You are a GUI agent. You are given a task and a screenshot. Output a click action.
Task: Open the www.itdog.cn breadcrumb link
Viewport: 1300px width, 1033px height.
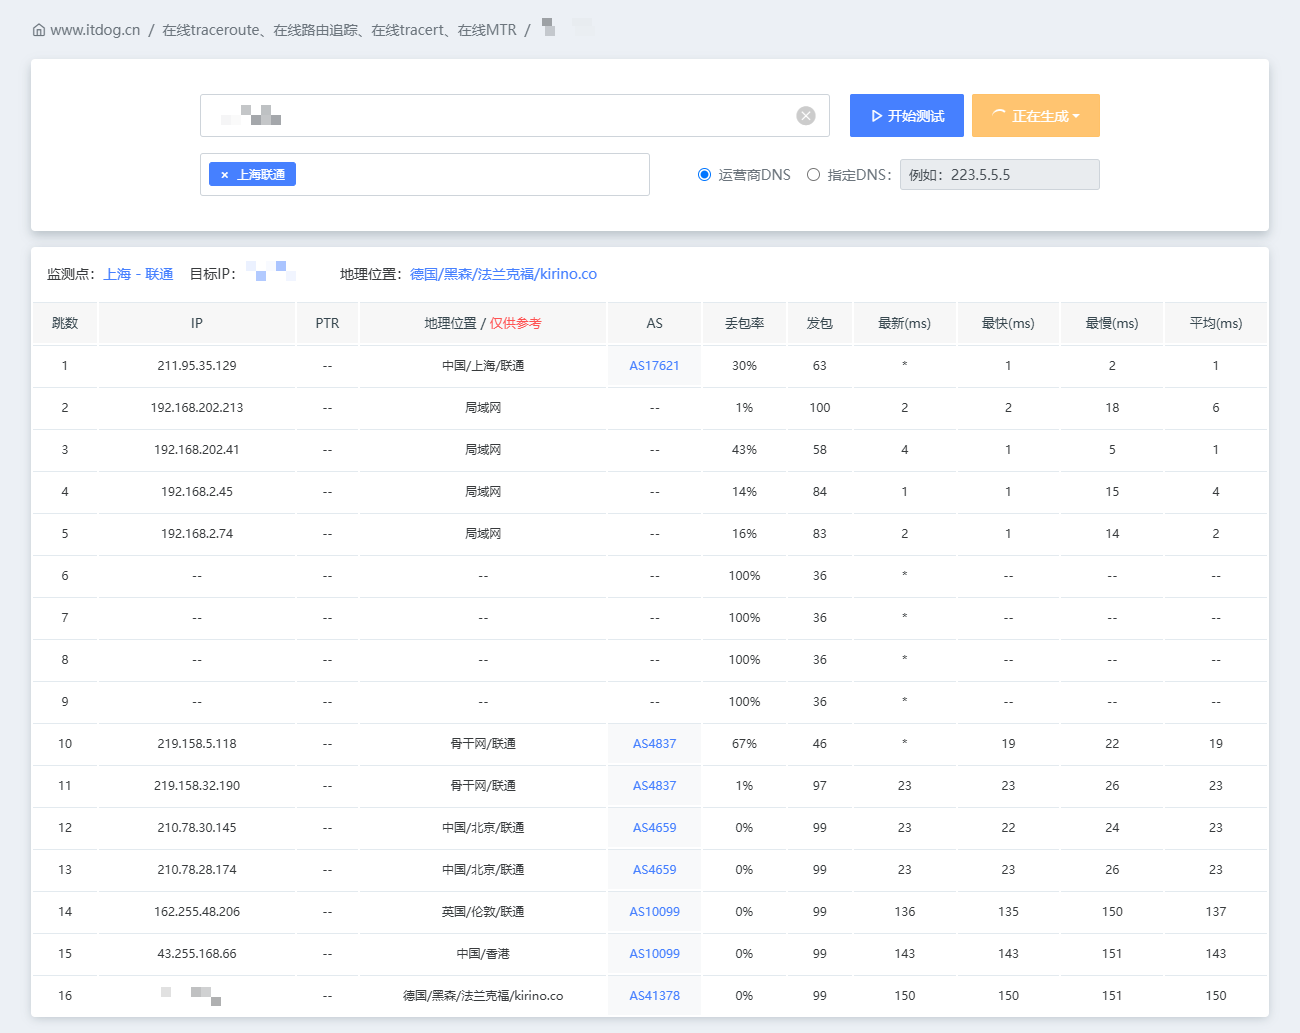coord(95,30)
